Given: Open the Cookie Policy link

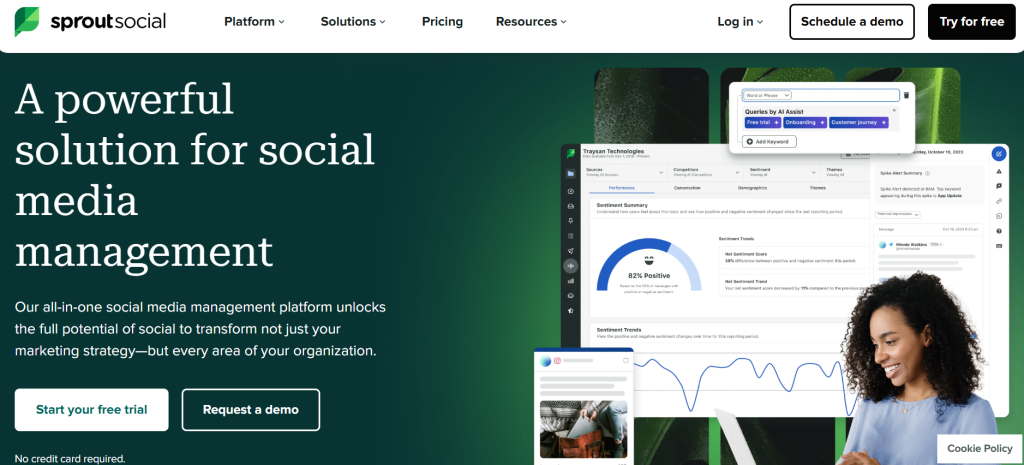Looking at the screenshot, I should tap(979, 448).
